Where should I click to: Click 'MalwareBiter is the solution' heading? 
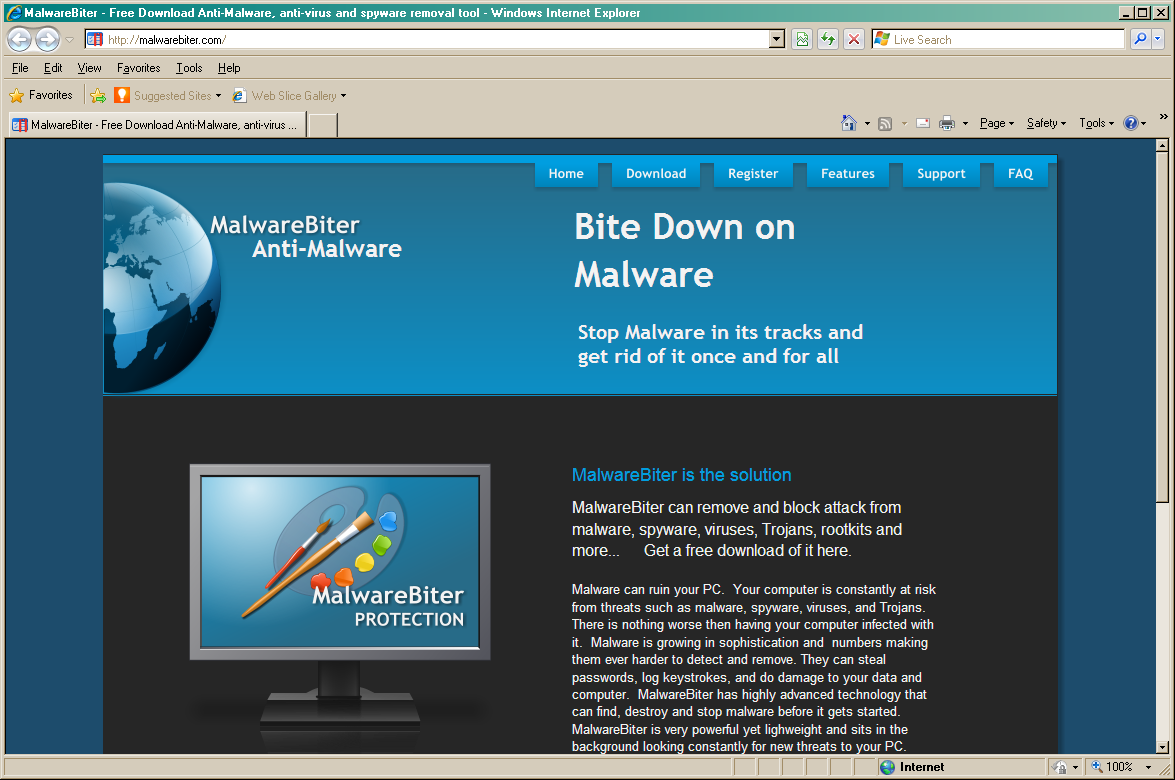(681, 475)
